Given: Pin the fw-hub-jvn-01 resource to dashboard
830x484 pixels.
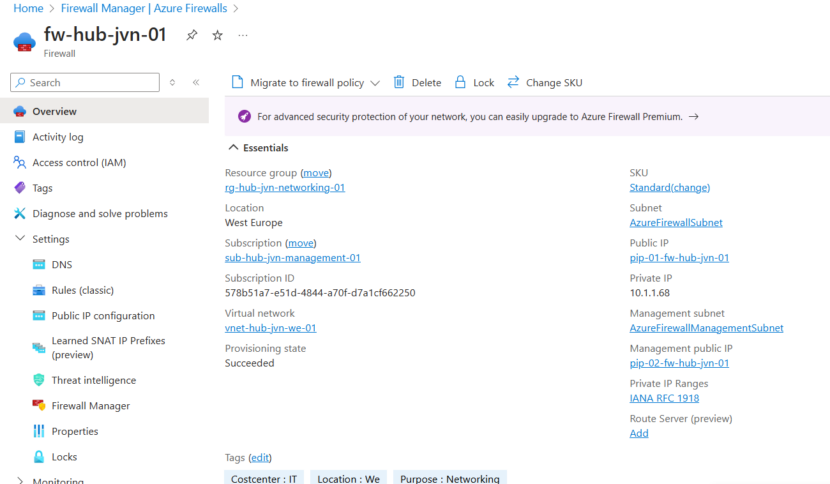Looking at the screenshot, I should 192,35.
